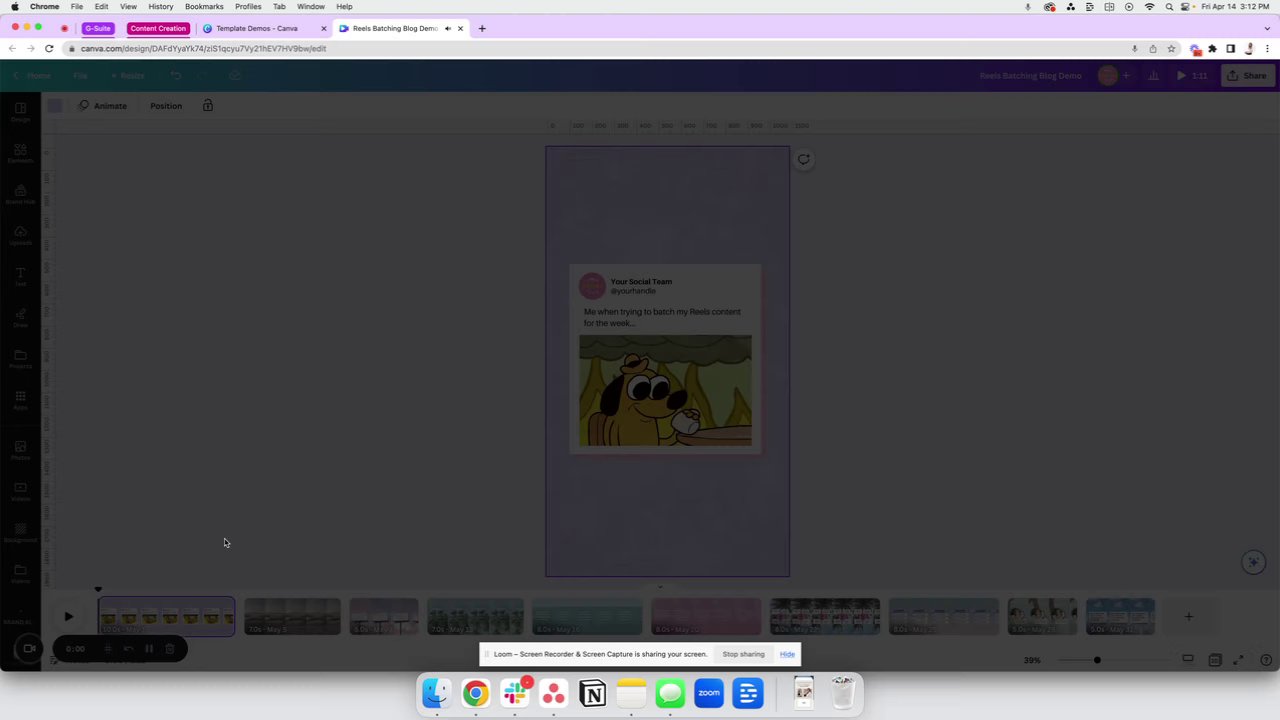Screen dimensions: 1280x720
Task: Open the Text panel in Canva sidebar
Action: [x=20, y=277]
